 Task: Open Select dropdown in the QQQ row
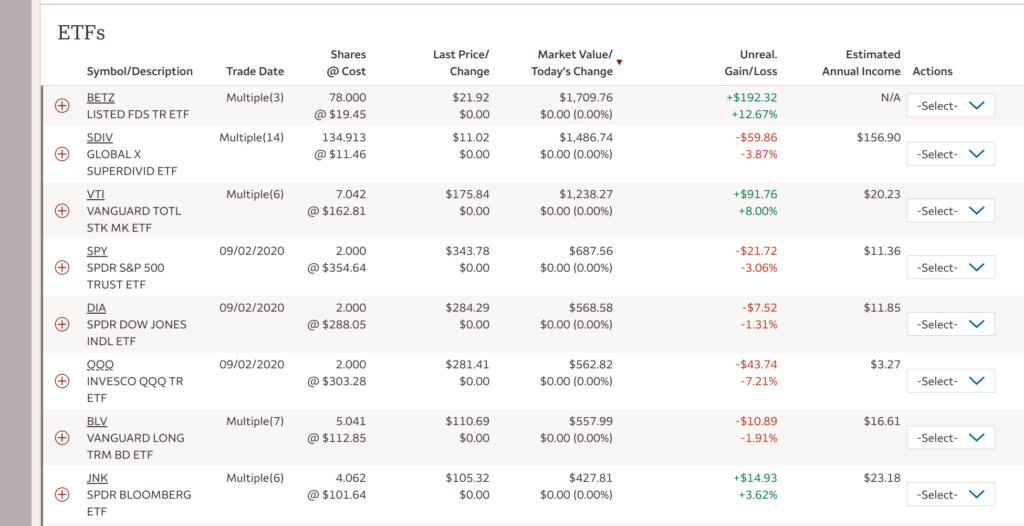point(950,381)
